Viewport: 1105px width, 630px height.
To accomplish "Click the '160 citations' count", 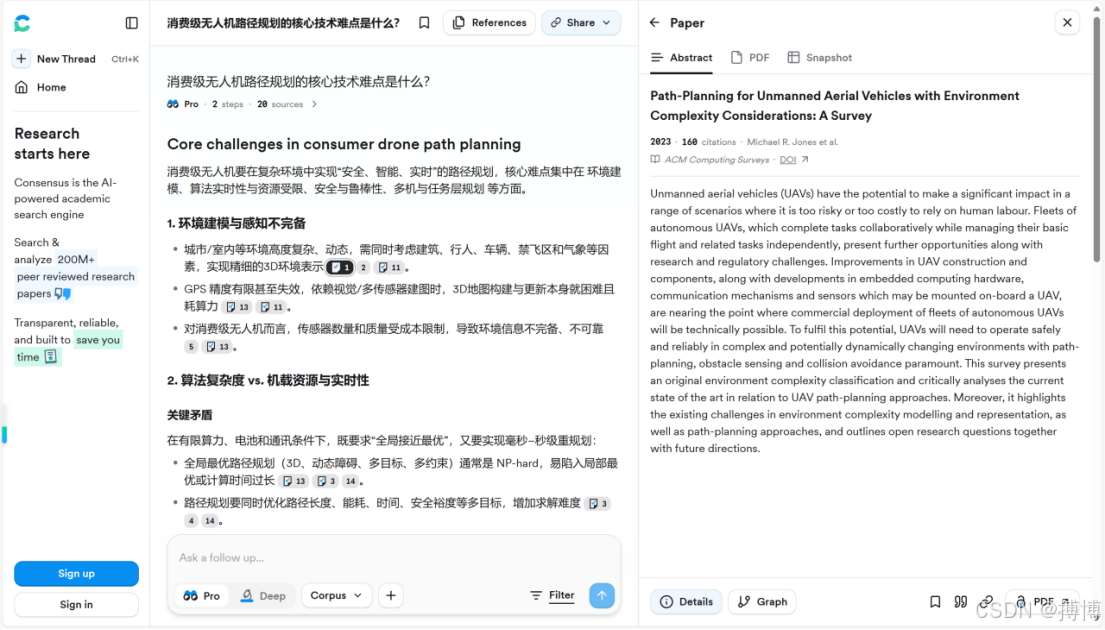I will point(709,142).
